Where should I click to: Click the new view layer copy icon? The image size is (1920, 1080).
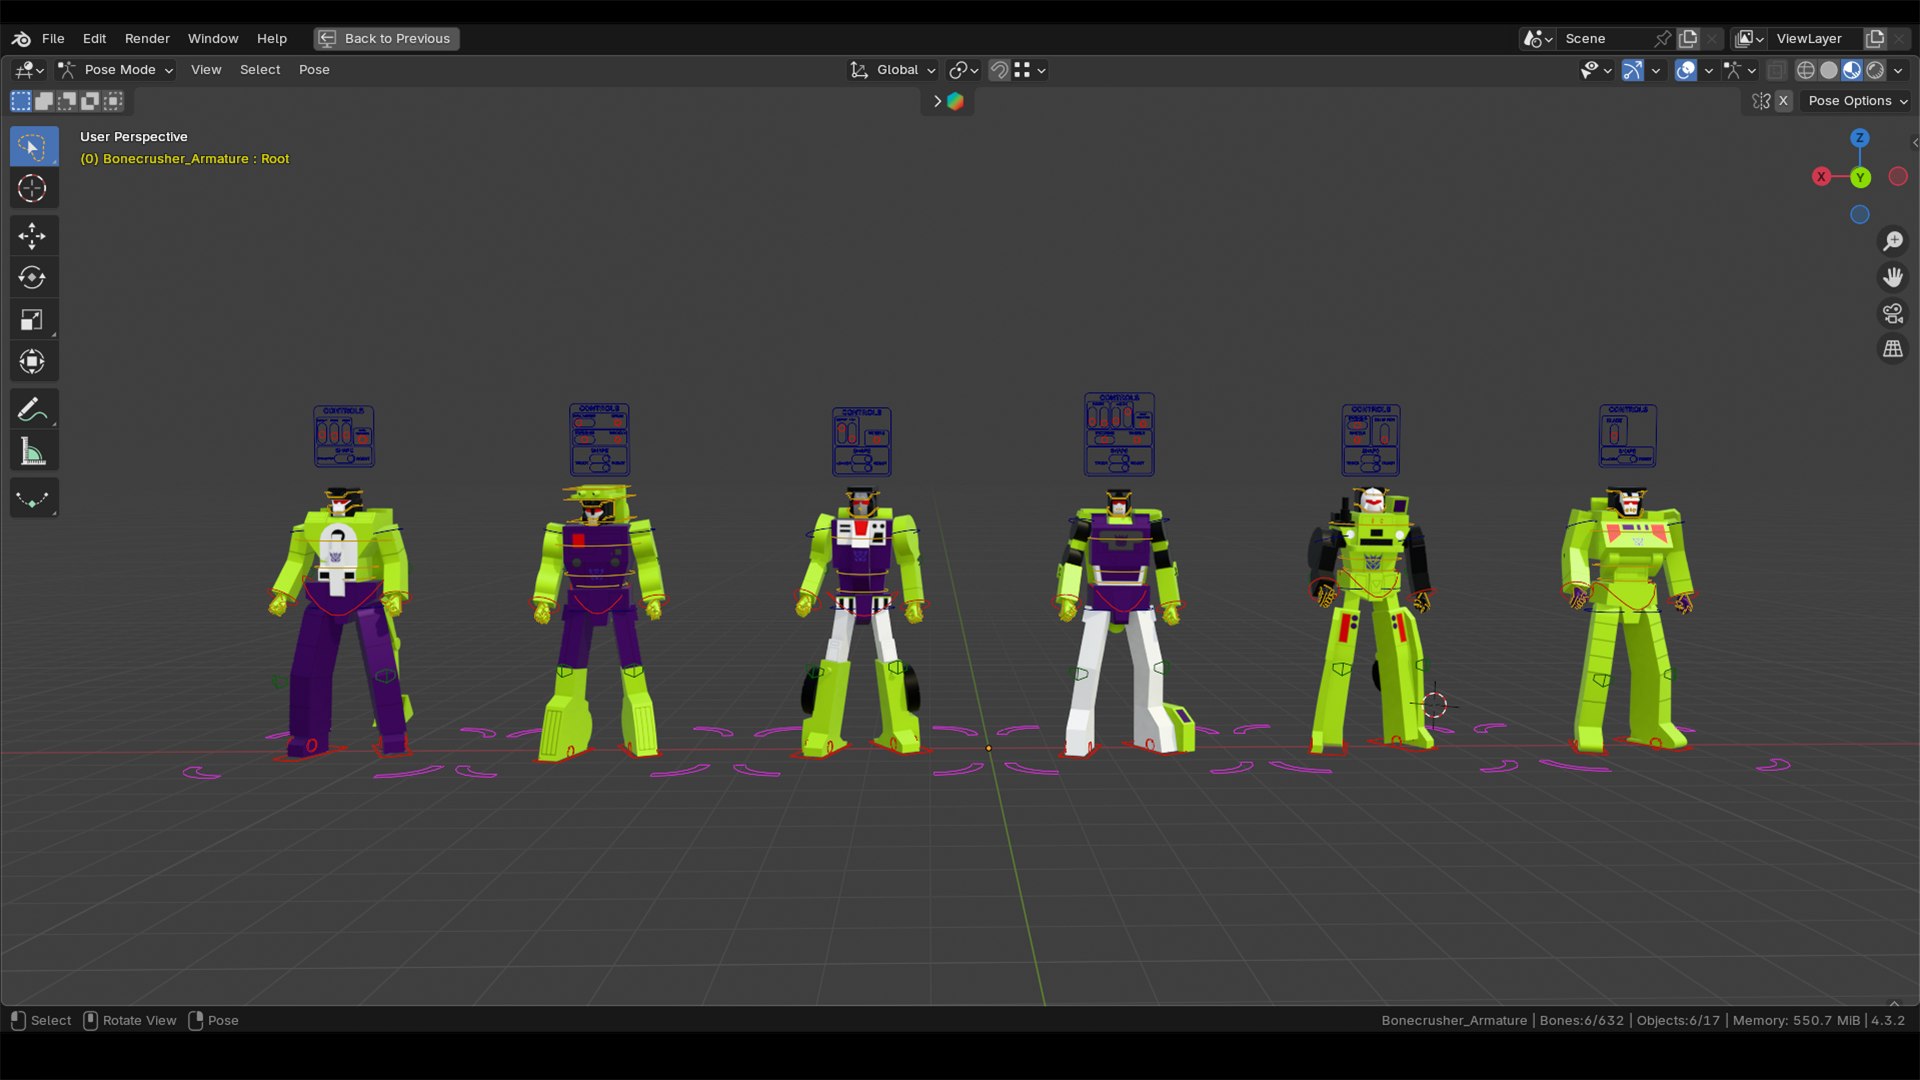point(1875,38)
